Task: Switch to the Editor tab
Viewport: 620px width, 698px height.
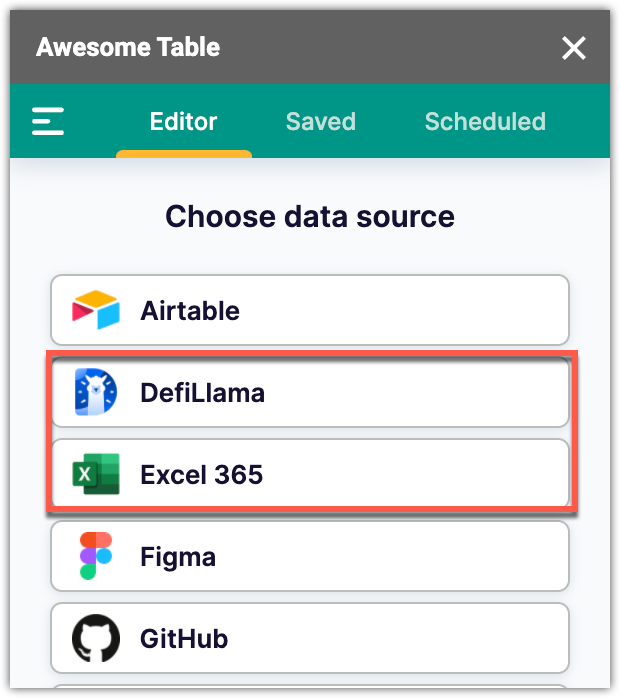Action: (183, 122)
